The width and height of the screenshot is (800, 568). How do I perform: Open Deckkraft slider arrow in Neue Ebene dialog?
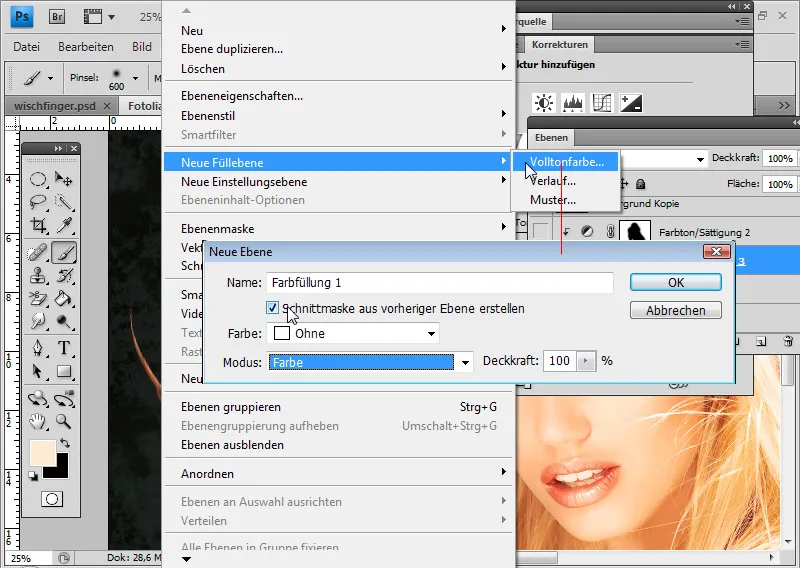tap(586, 361)
